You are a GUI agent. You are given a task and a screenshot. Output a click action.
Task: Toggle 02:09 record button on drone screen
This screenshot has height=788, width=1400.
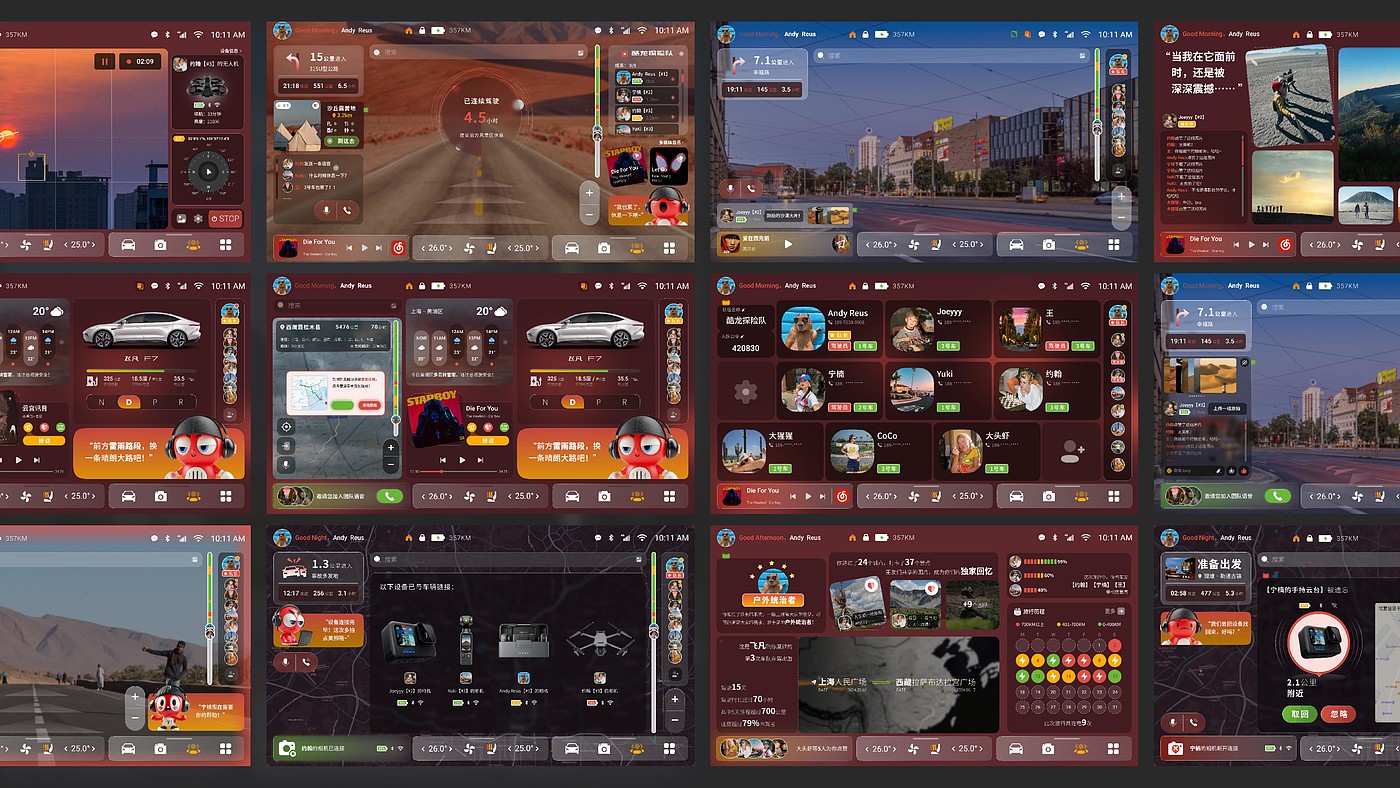click(x=140, y=61)
